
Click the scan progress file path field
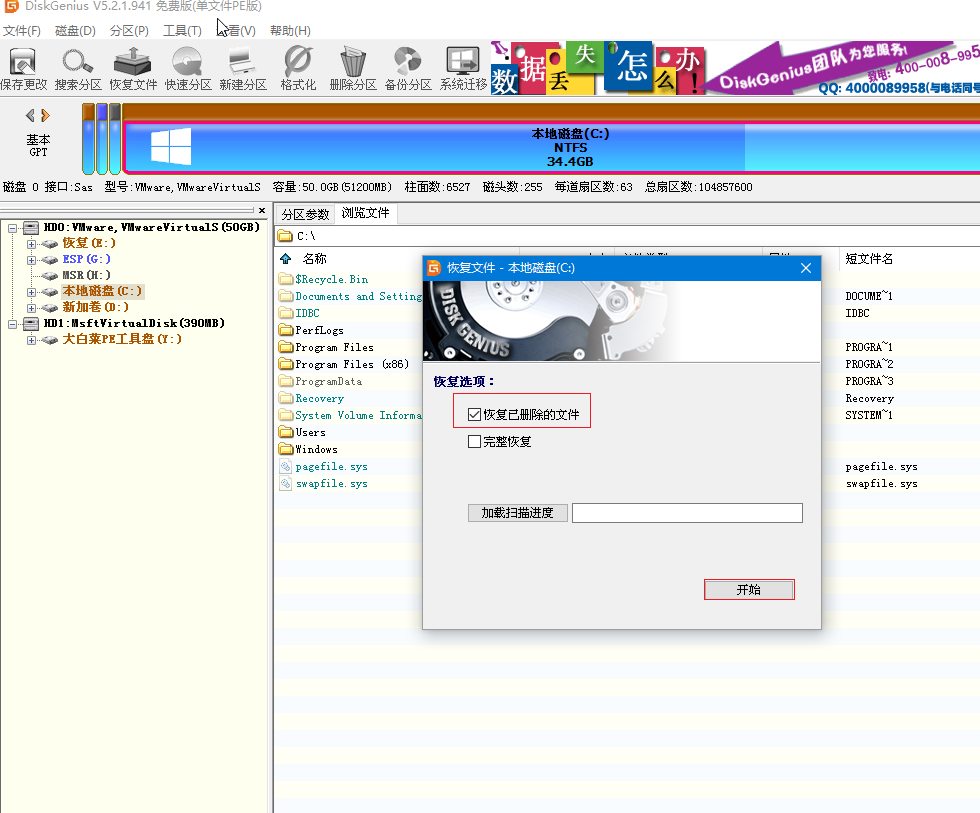tap(687, 512)
